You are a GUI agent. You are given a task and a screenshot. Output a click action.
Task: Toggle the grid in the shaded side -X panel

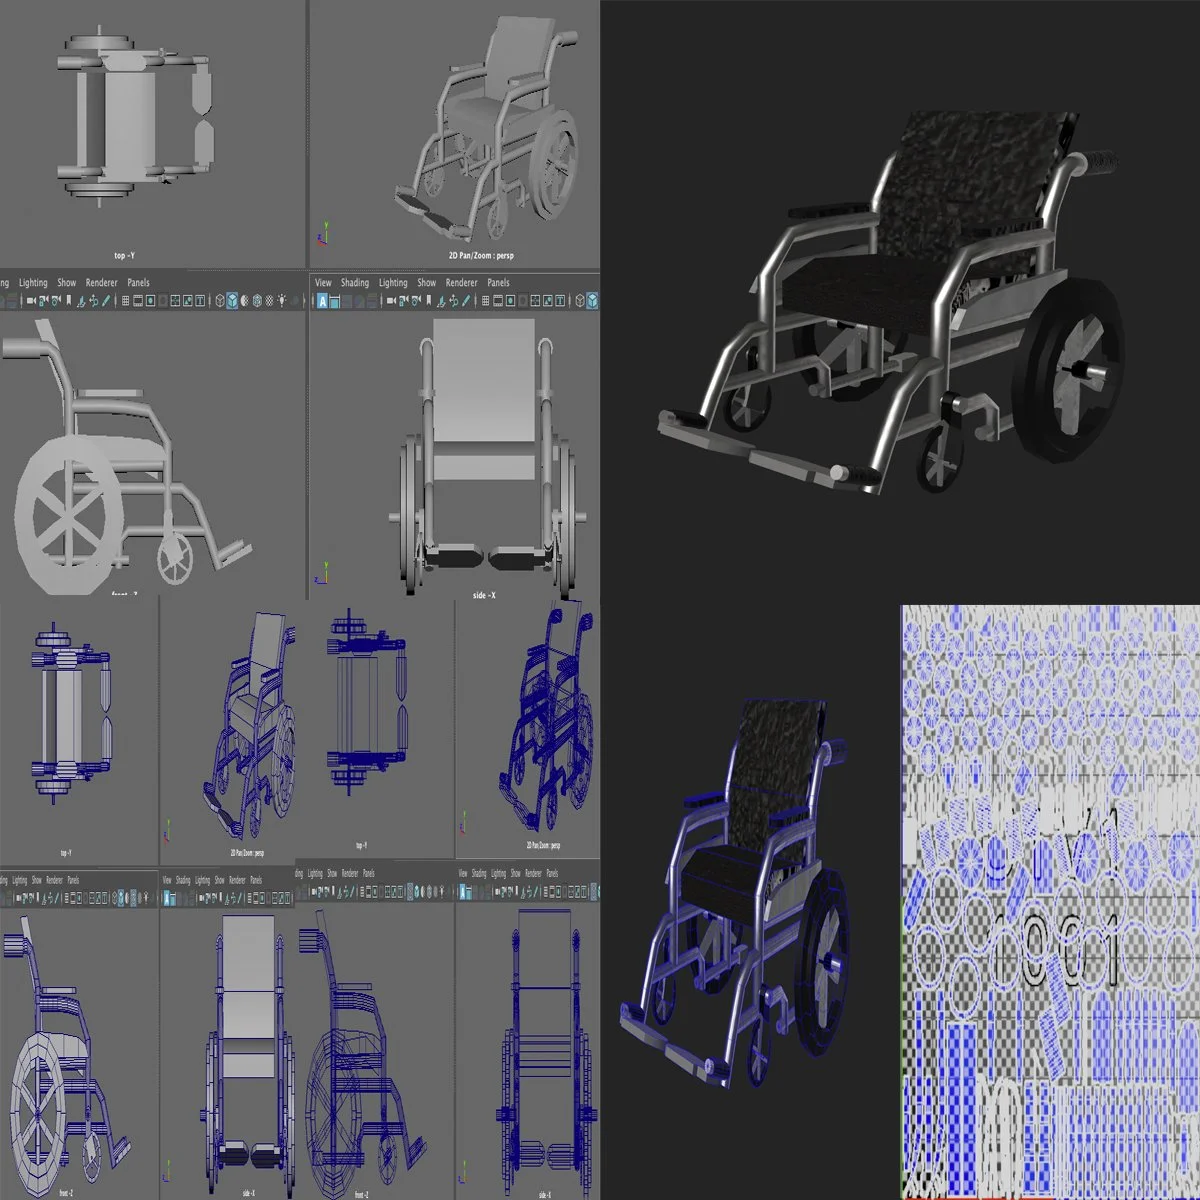tap(485, 301)
